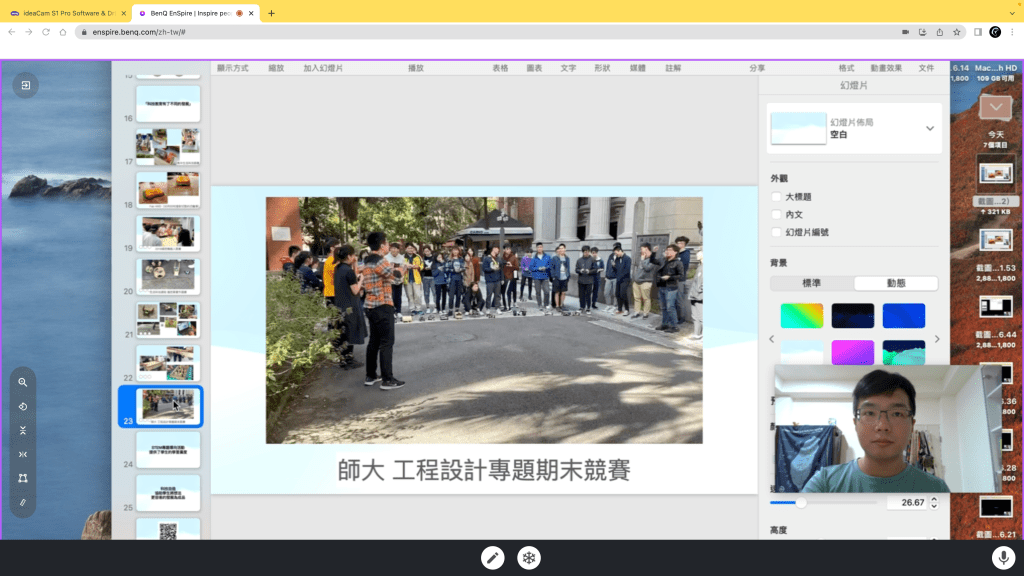Select the crop frame icon in left toolbar

point(23,479)
